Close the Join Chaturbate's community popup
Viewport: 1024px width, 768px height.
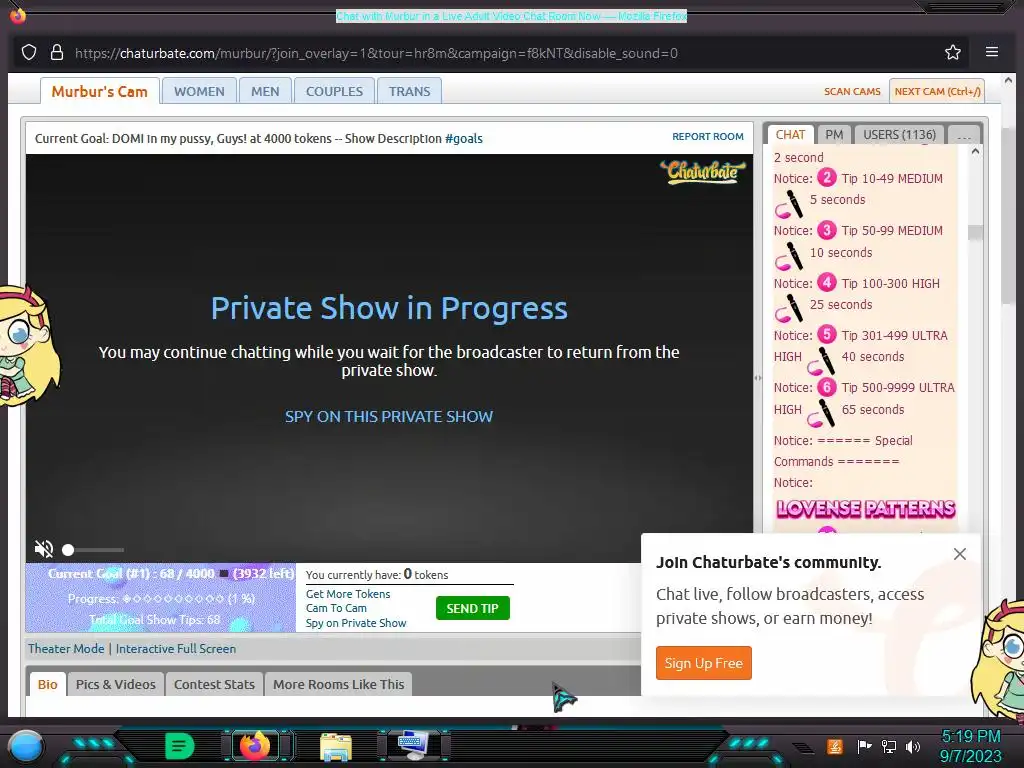point(959,554)
